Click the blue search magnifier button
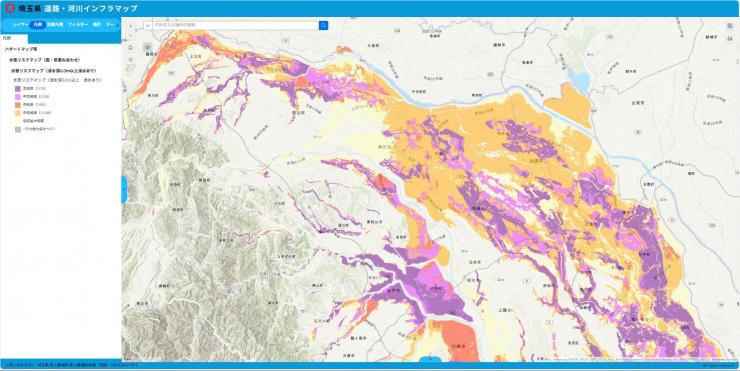740x371 pixels. [x=323, y=25]
